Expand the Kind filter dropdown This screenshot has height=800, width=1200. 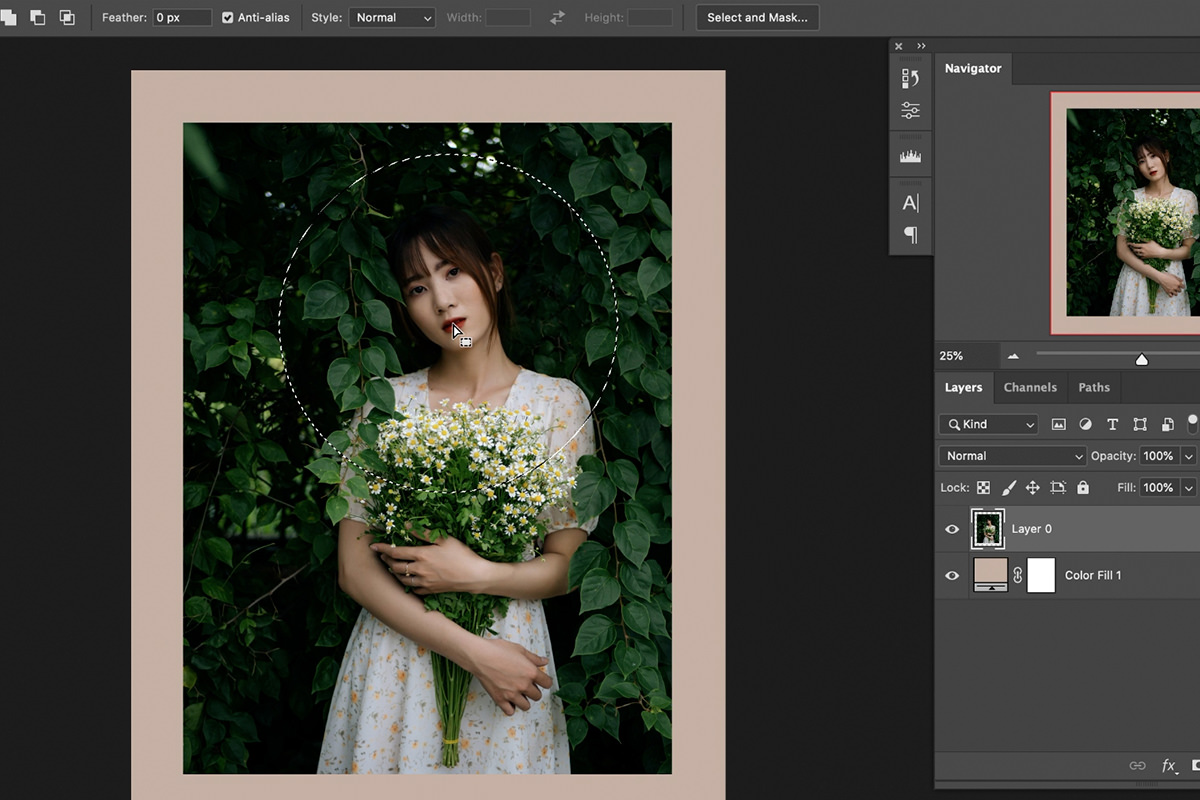[988, 425]
